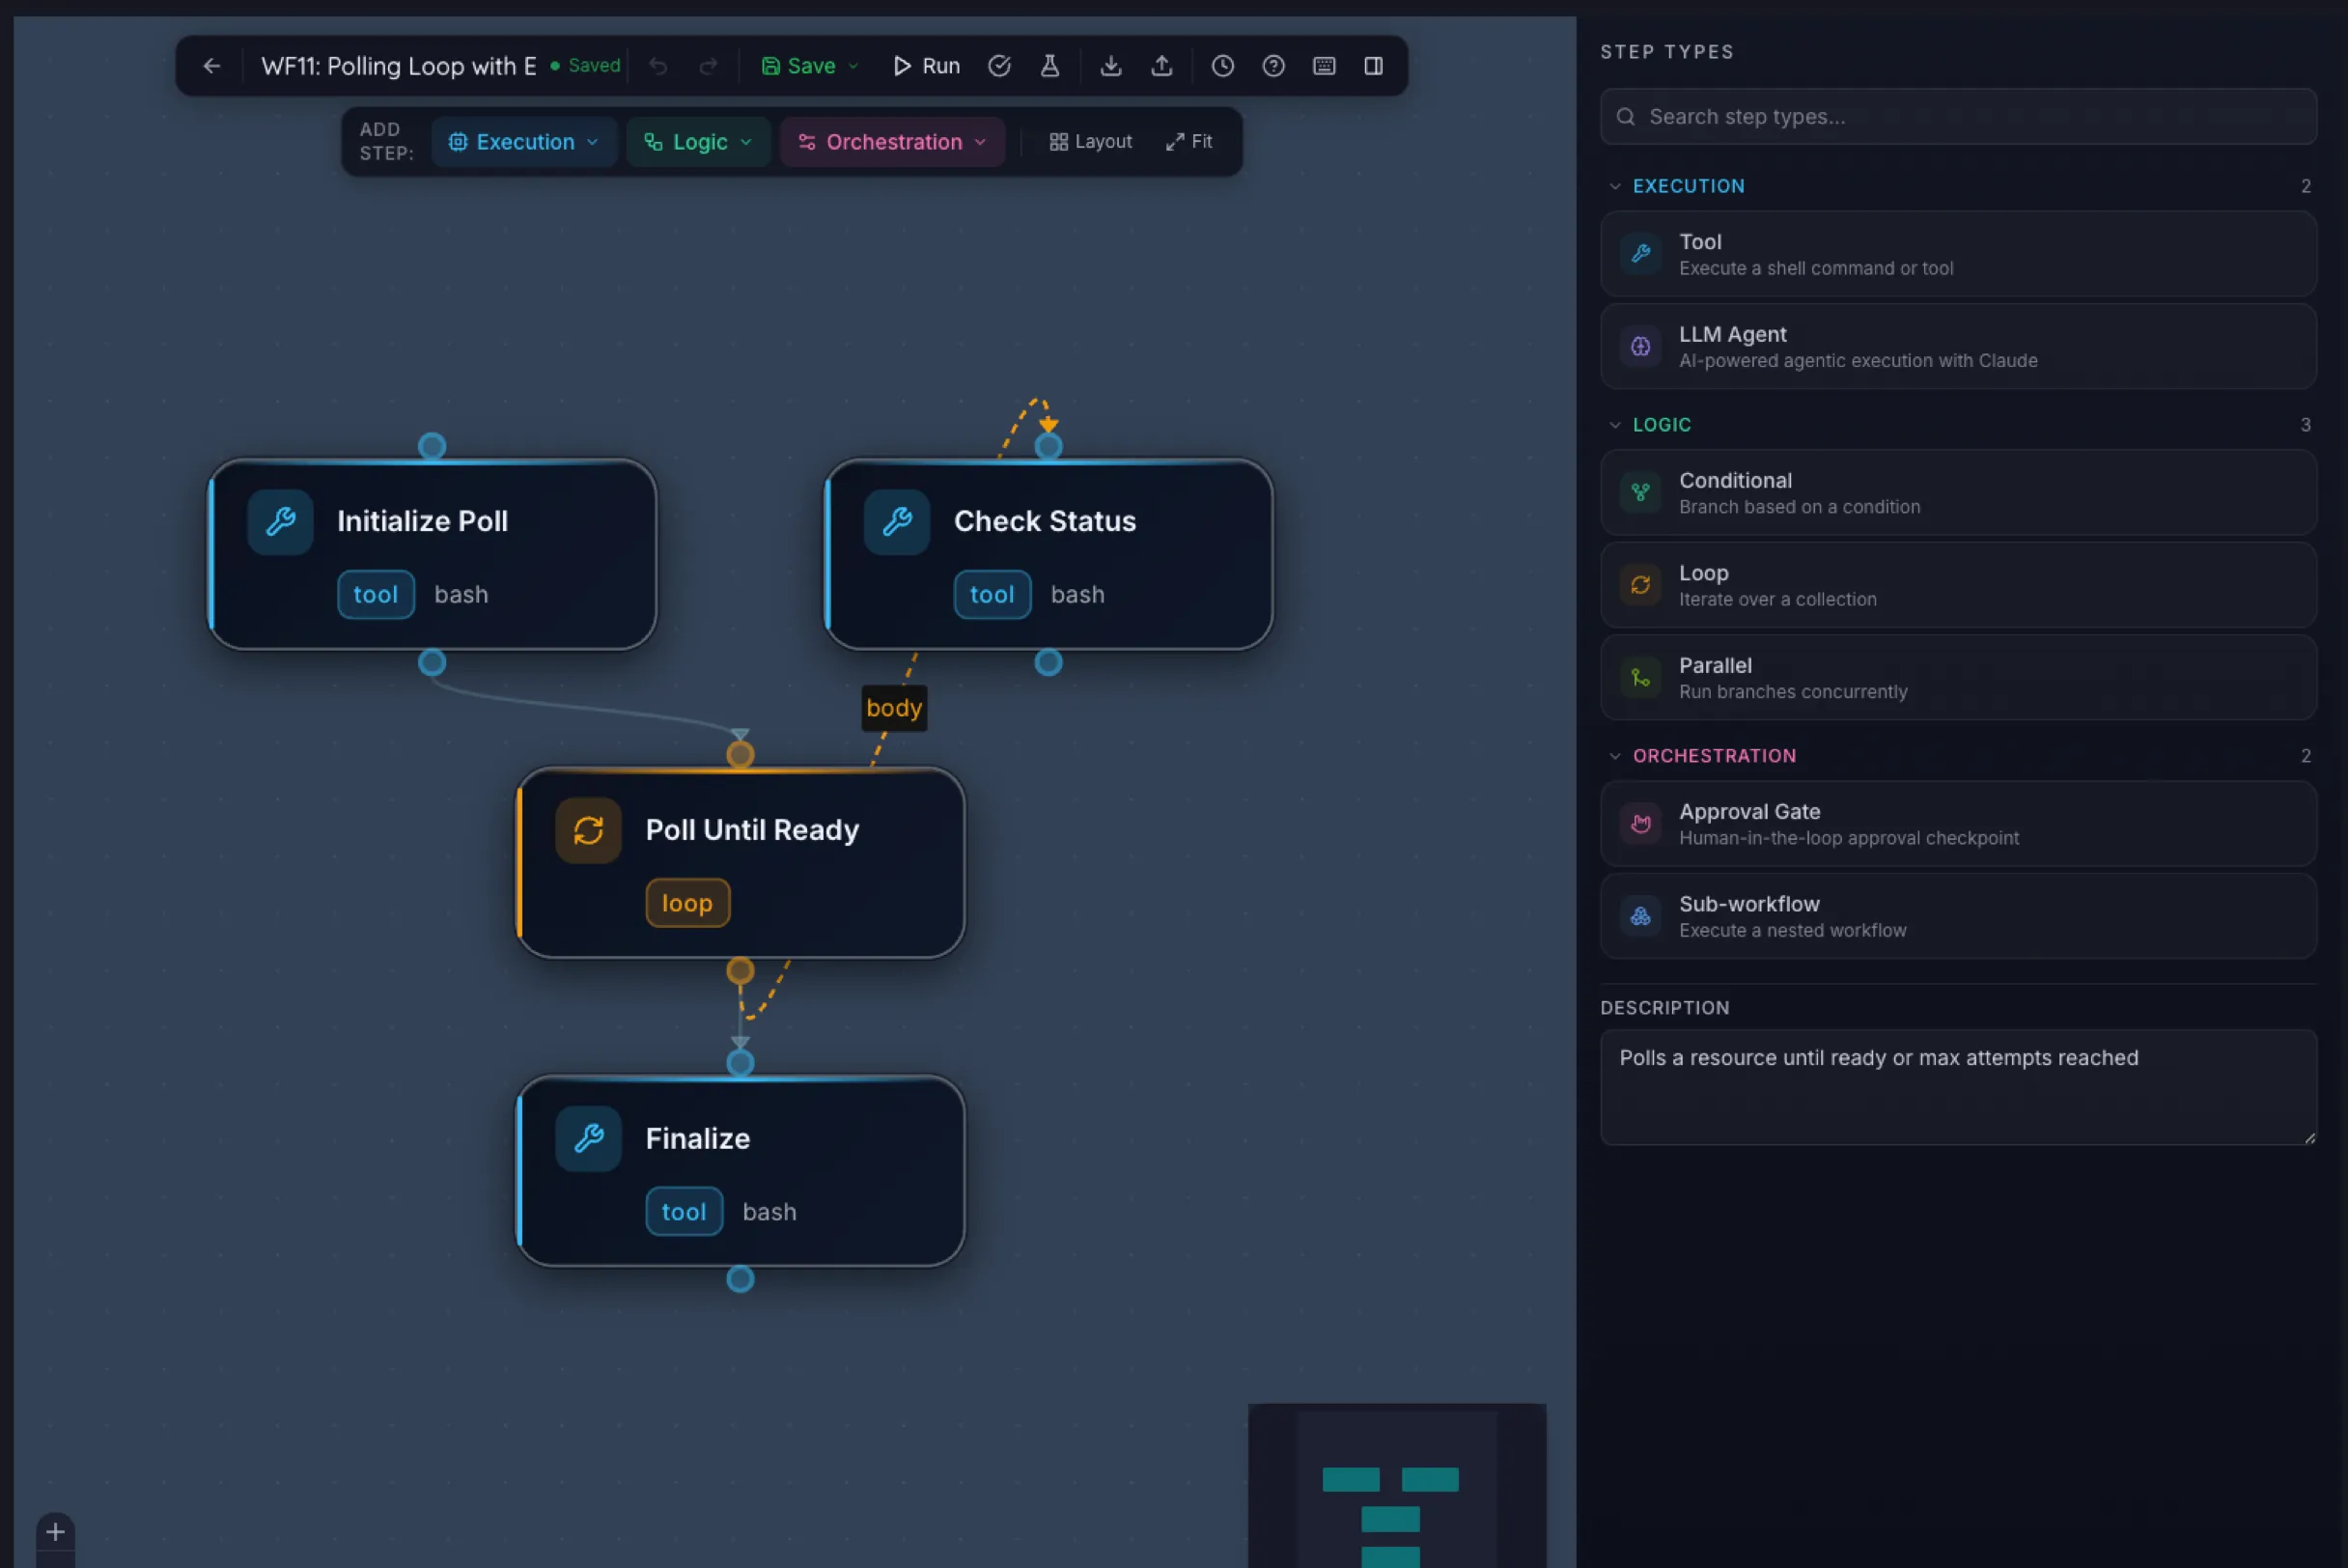
Task: Select the Tool step type
Action: pos(1957,254)
